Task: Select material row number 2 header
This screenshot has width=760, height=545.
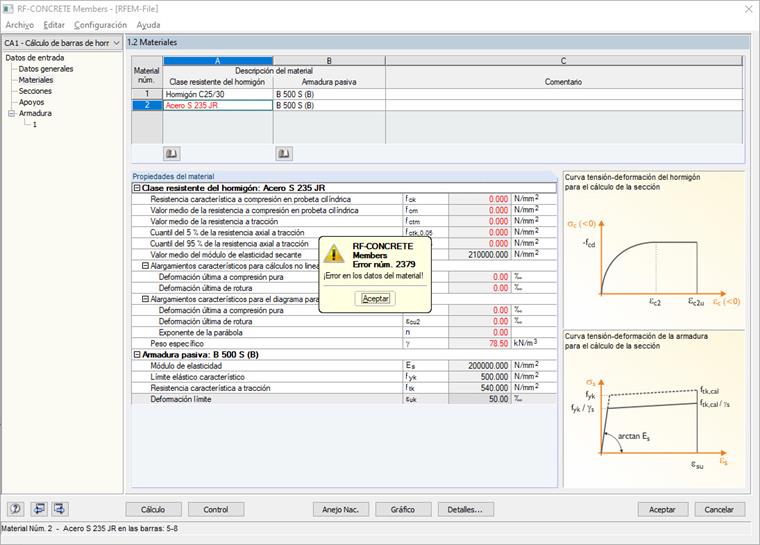Action: pos(147,105)
